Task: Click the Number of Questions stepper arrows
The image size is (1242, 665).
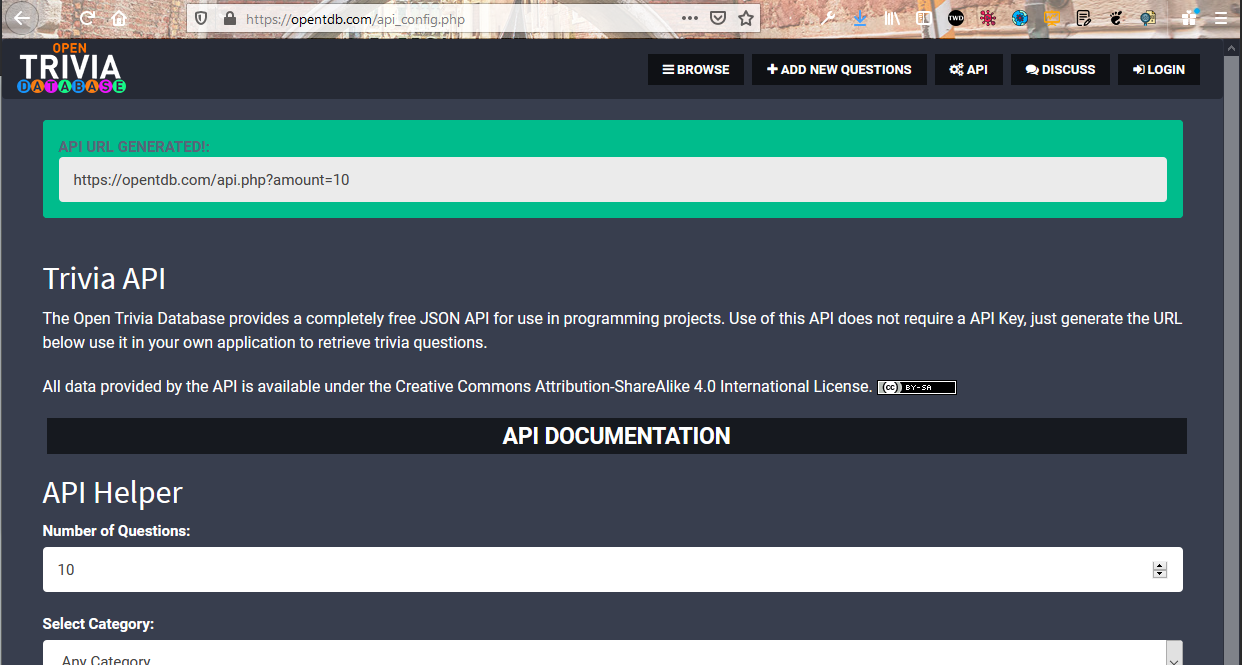Action: (x=1160, y=570)
